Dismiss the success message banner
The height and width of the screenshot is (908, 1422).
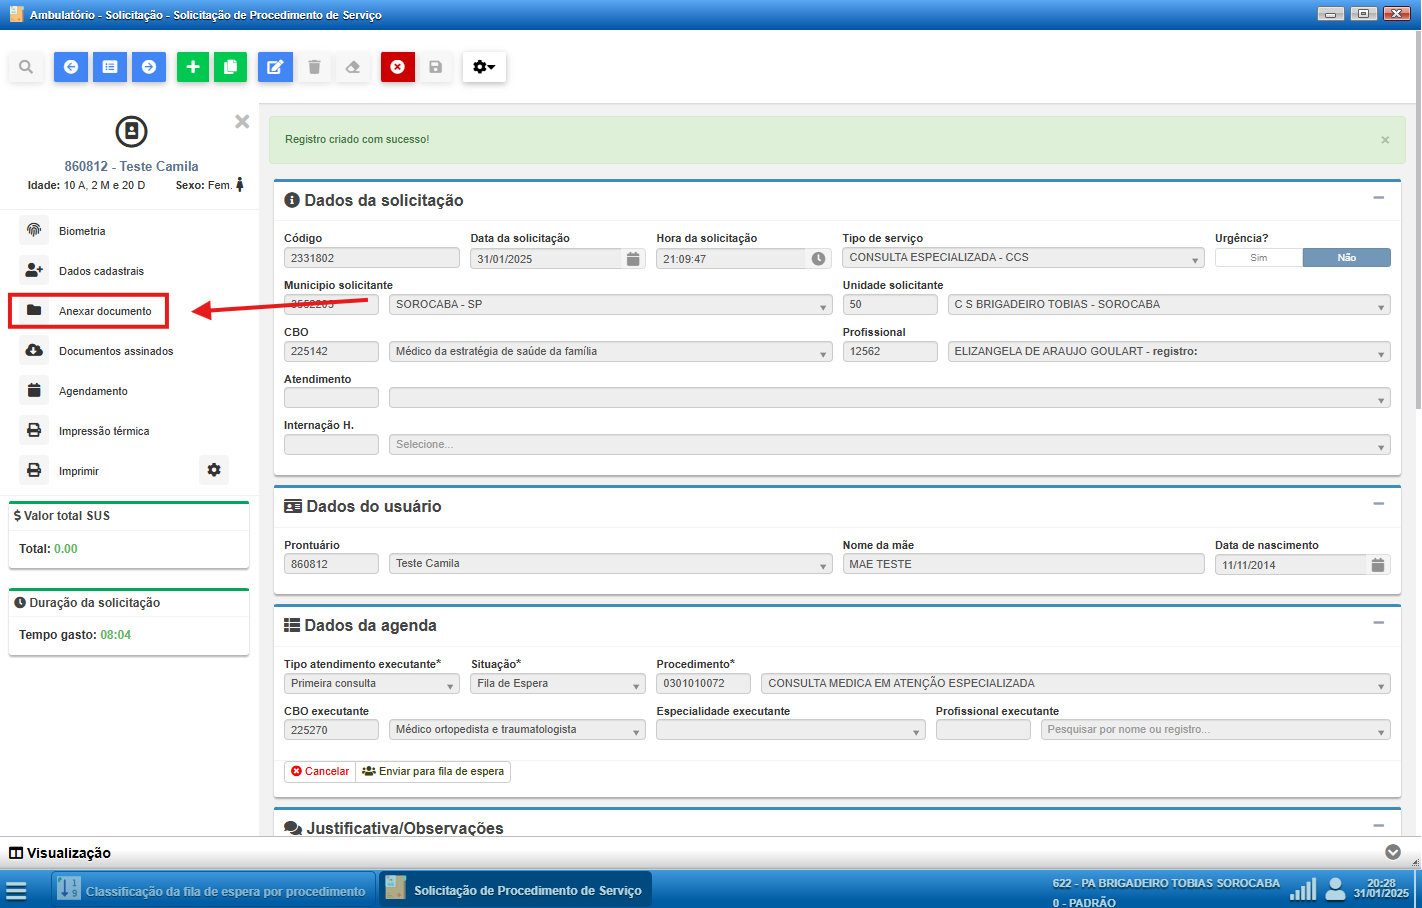click(1385, 140)
